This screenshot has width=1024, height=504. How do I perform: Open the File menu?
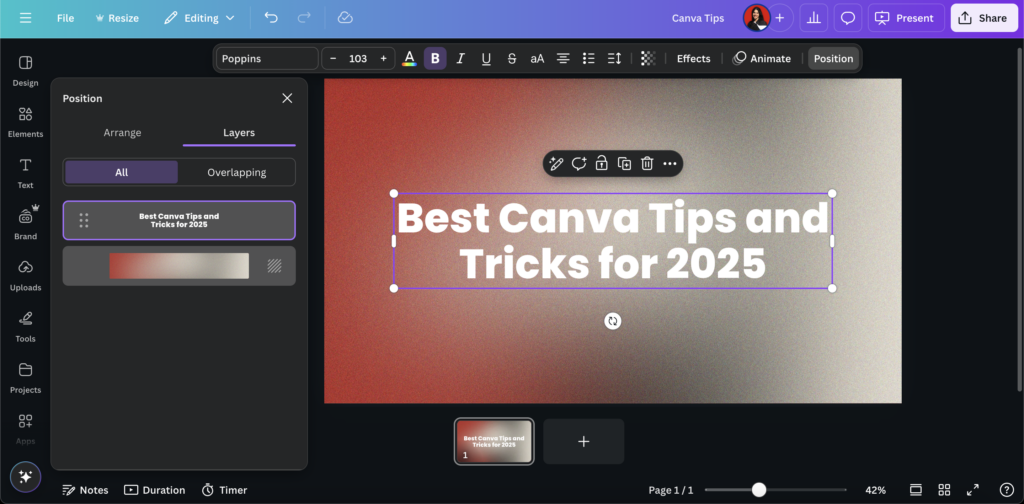[65, 18]
